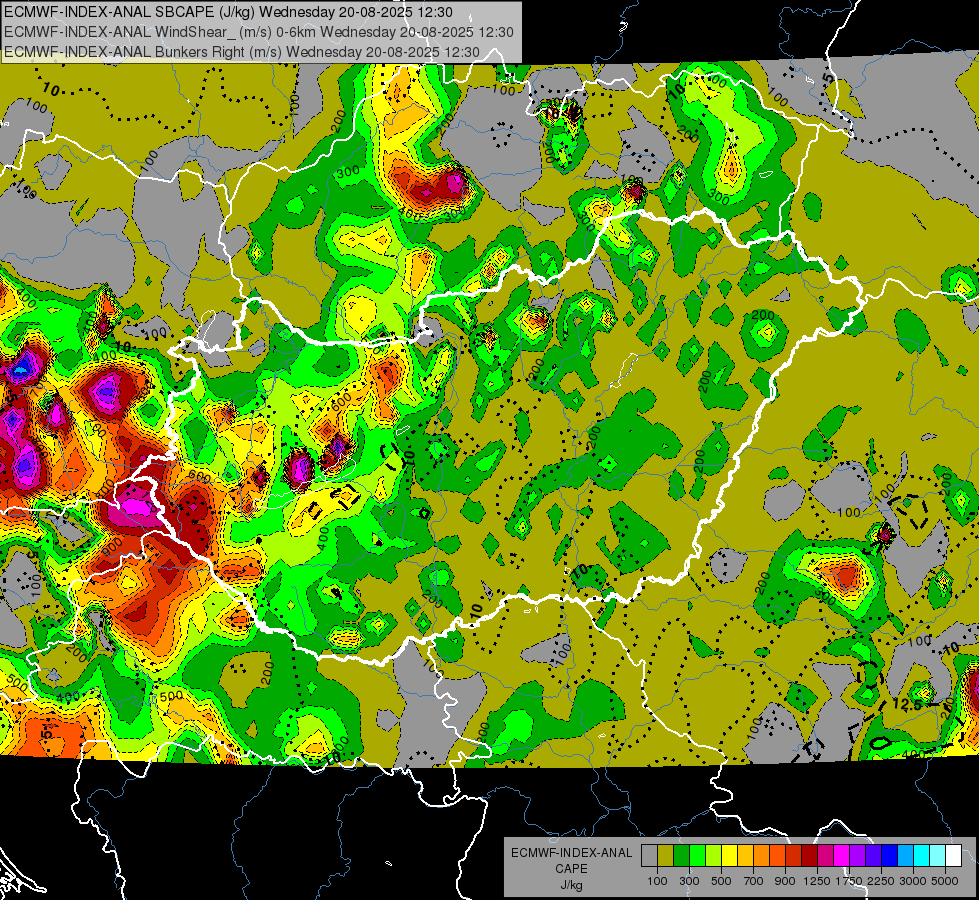Click the 2250 label under the legend
The image size is (979, 900).
[x=881, y=881]
